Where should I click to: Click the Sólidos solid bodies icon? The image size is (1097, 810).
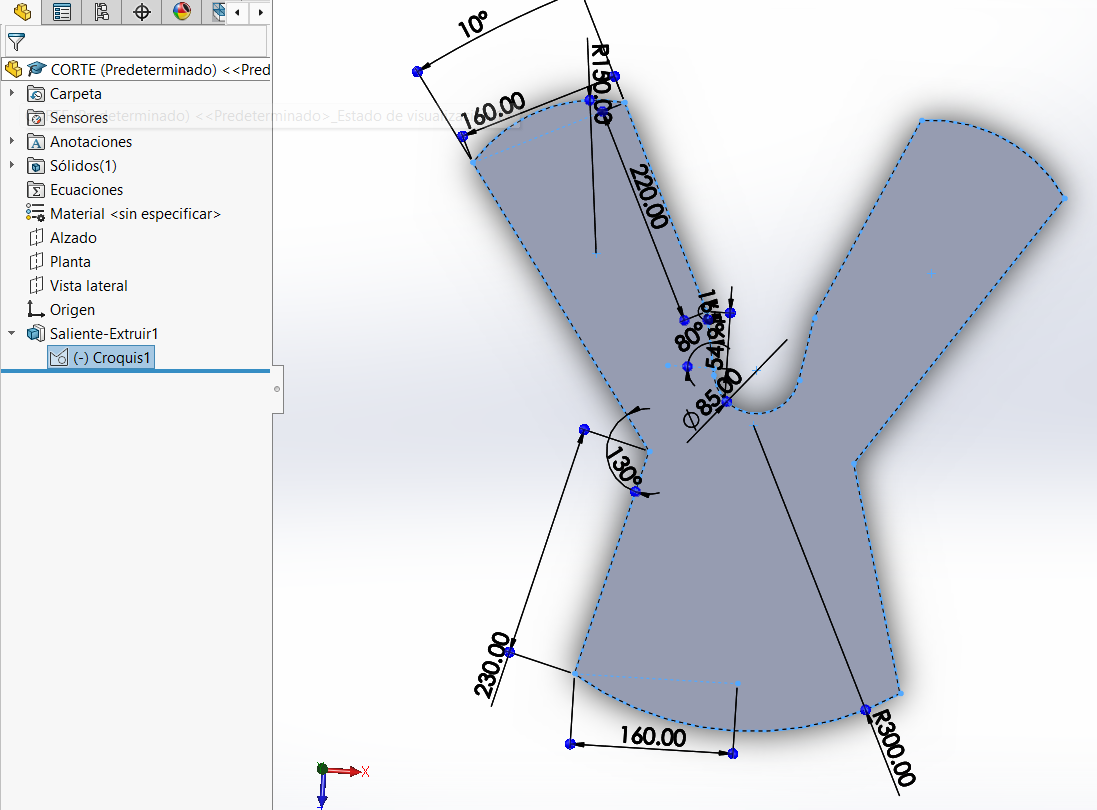point(36,166)
